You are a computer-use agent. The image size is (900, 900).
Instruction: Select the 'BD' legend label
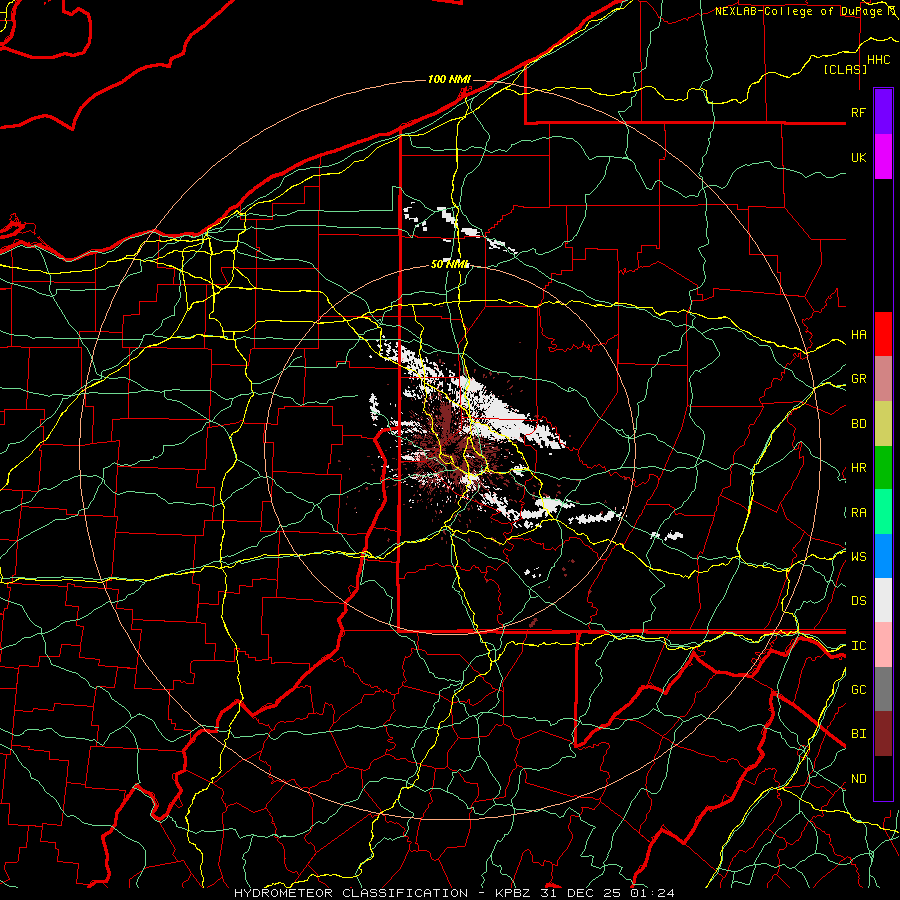coord(858,424)
